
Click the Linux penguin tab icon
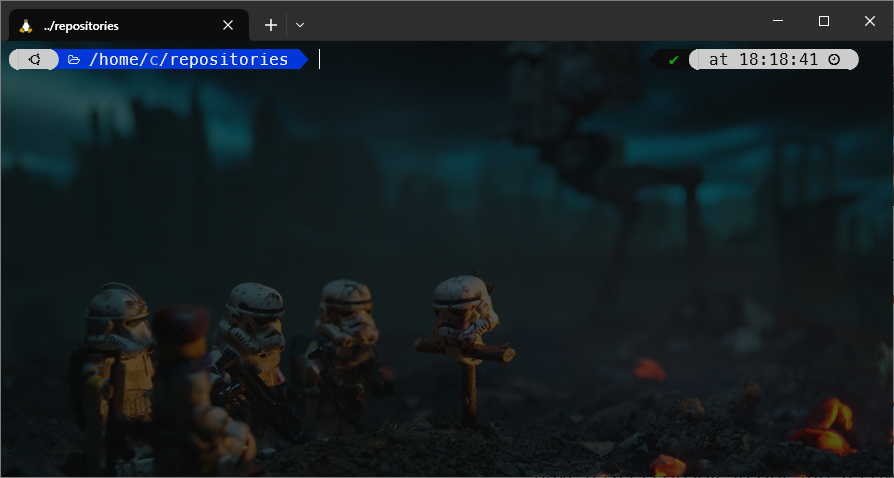[x=26, y=26]
